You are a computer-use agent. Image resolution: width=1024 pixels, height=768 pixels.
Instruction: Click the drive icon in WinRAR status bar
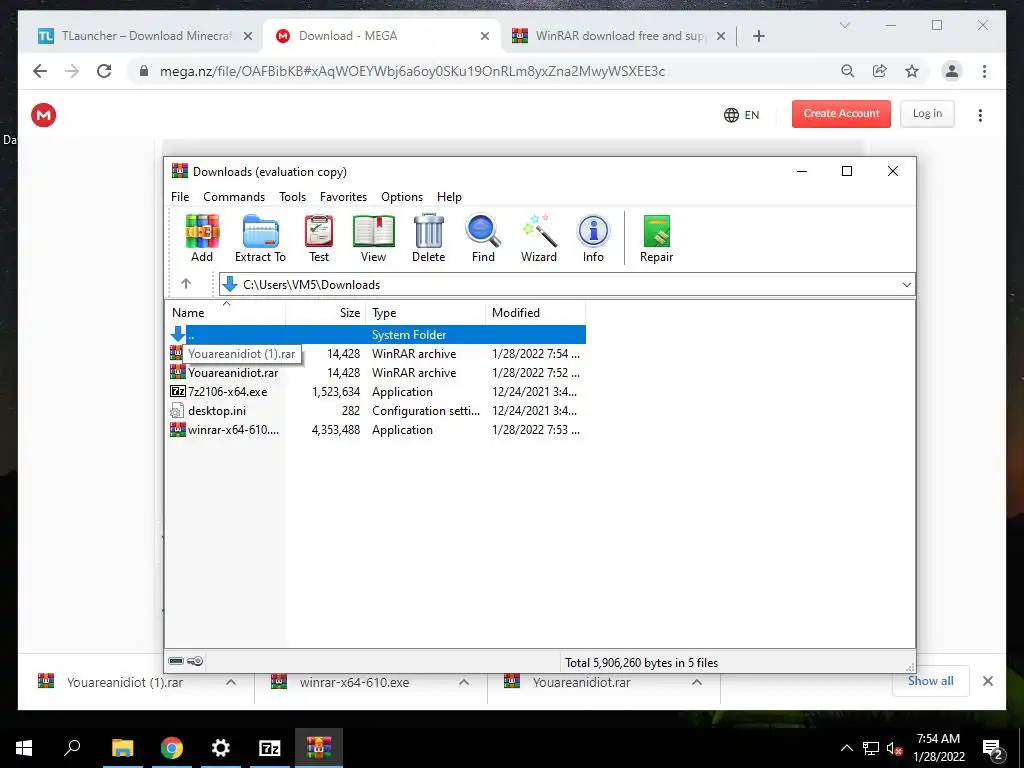coord(176,661)
